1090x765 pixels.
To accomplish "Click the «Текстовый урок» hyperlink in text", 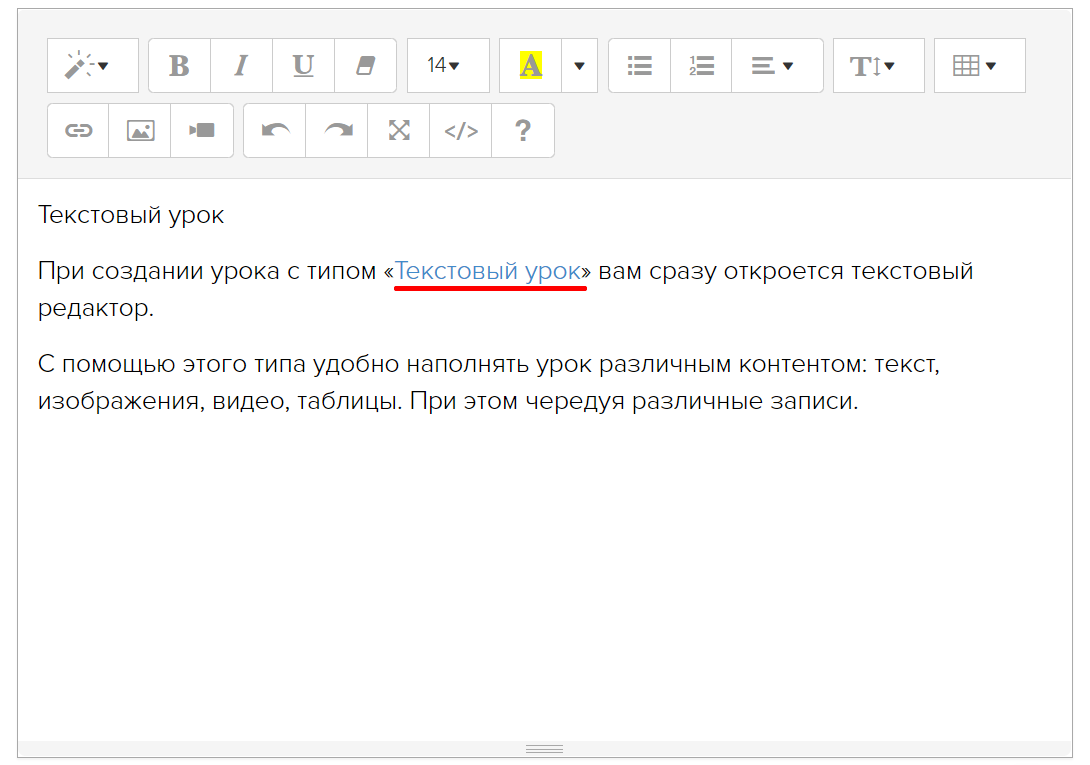I will [x=488, y=271].
